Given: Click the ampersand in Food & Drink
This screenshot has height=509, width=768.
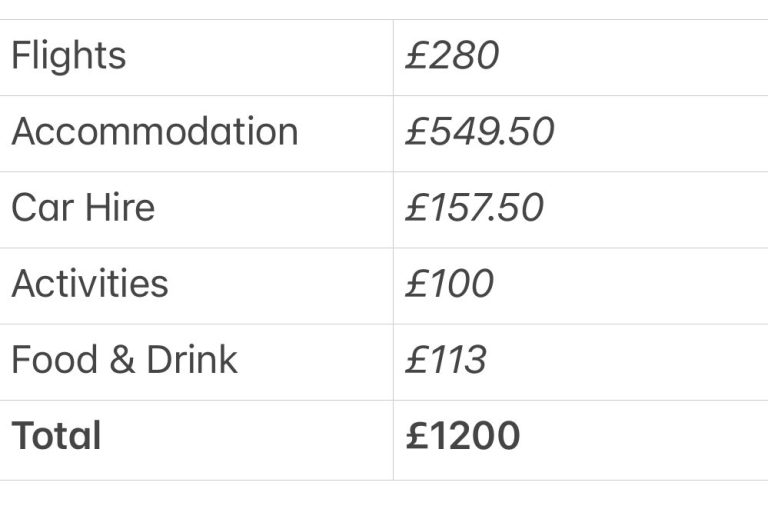Looking at the screenshot, I should pyautogui.click(x=122, y=360).
